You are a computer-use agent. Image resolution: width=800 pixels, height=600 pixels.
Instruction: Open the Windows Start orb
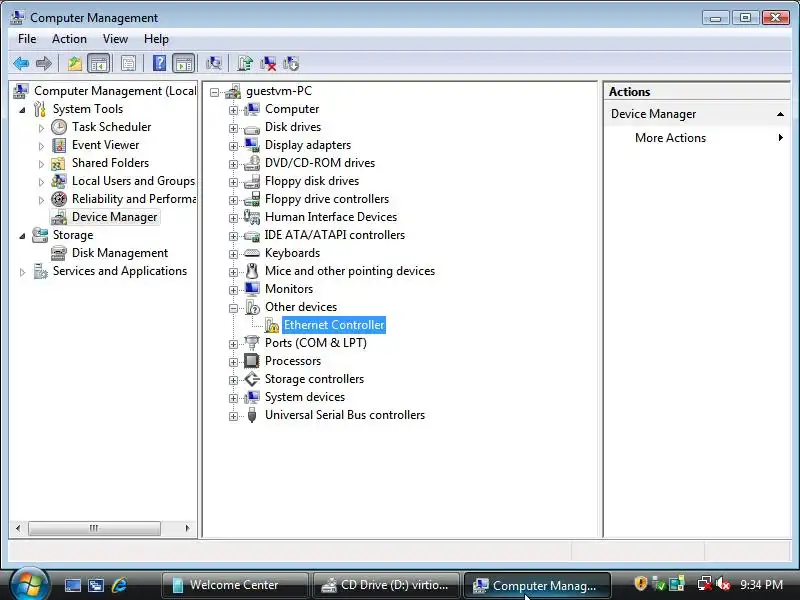[29, 585]
